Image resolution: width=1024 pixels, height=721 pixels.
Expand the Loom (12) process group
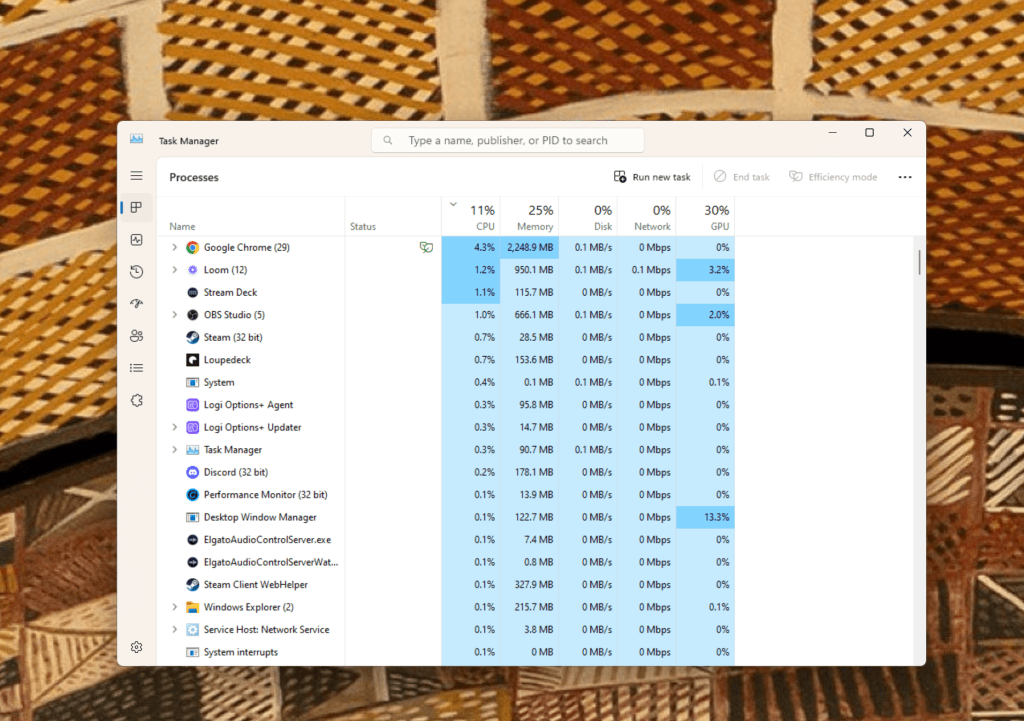coord(174,270)
